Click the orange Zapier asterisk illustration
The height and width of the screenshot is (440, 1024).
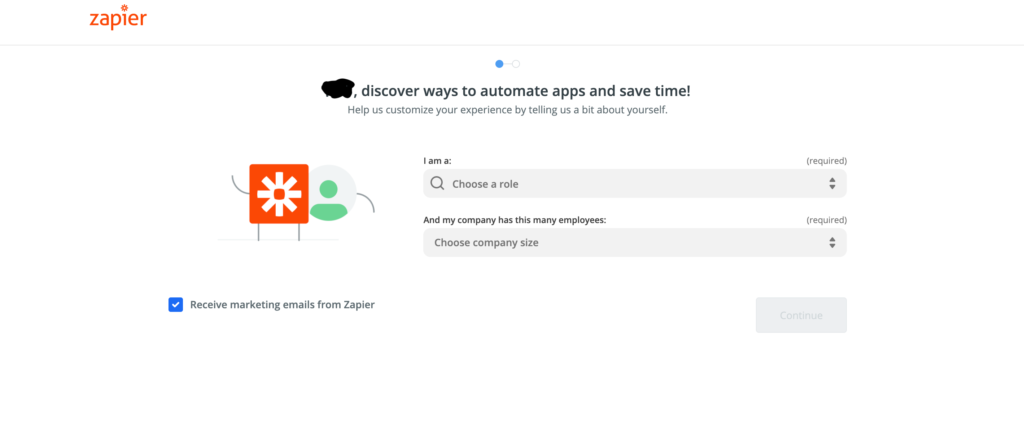279,194
